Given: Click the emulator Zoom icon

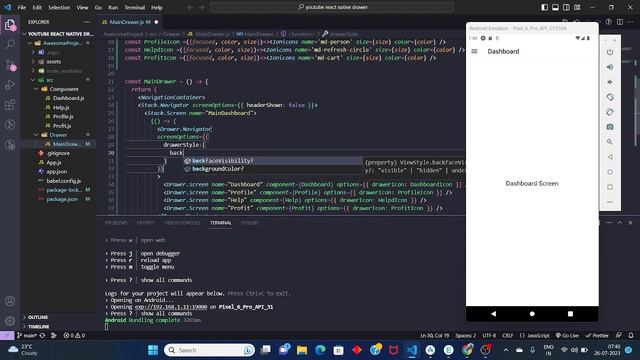Looking at the screenshot, I should point(610,142).
